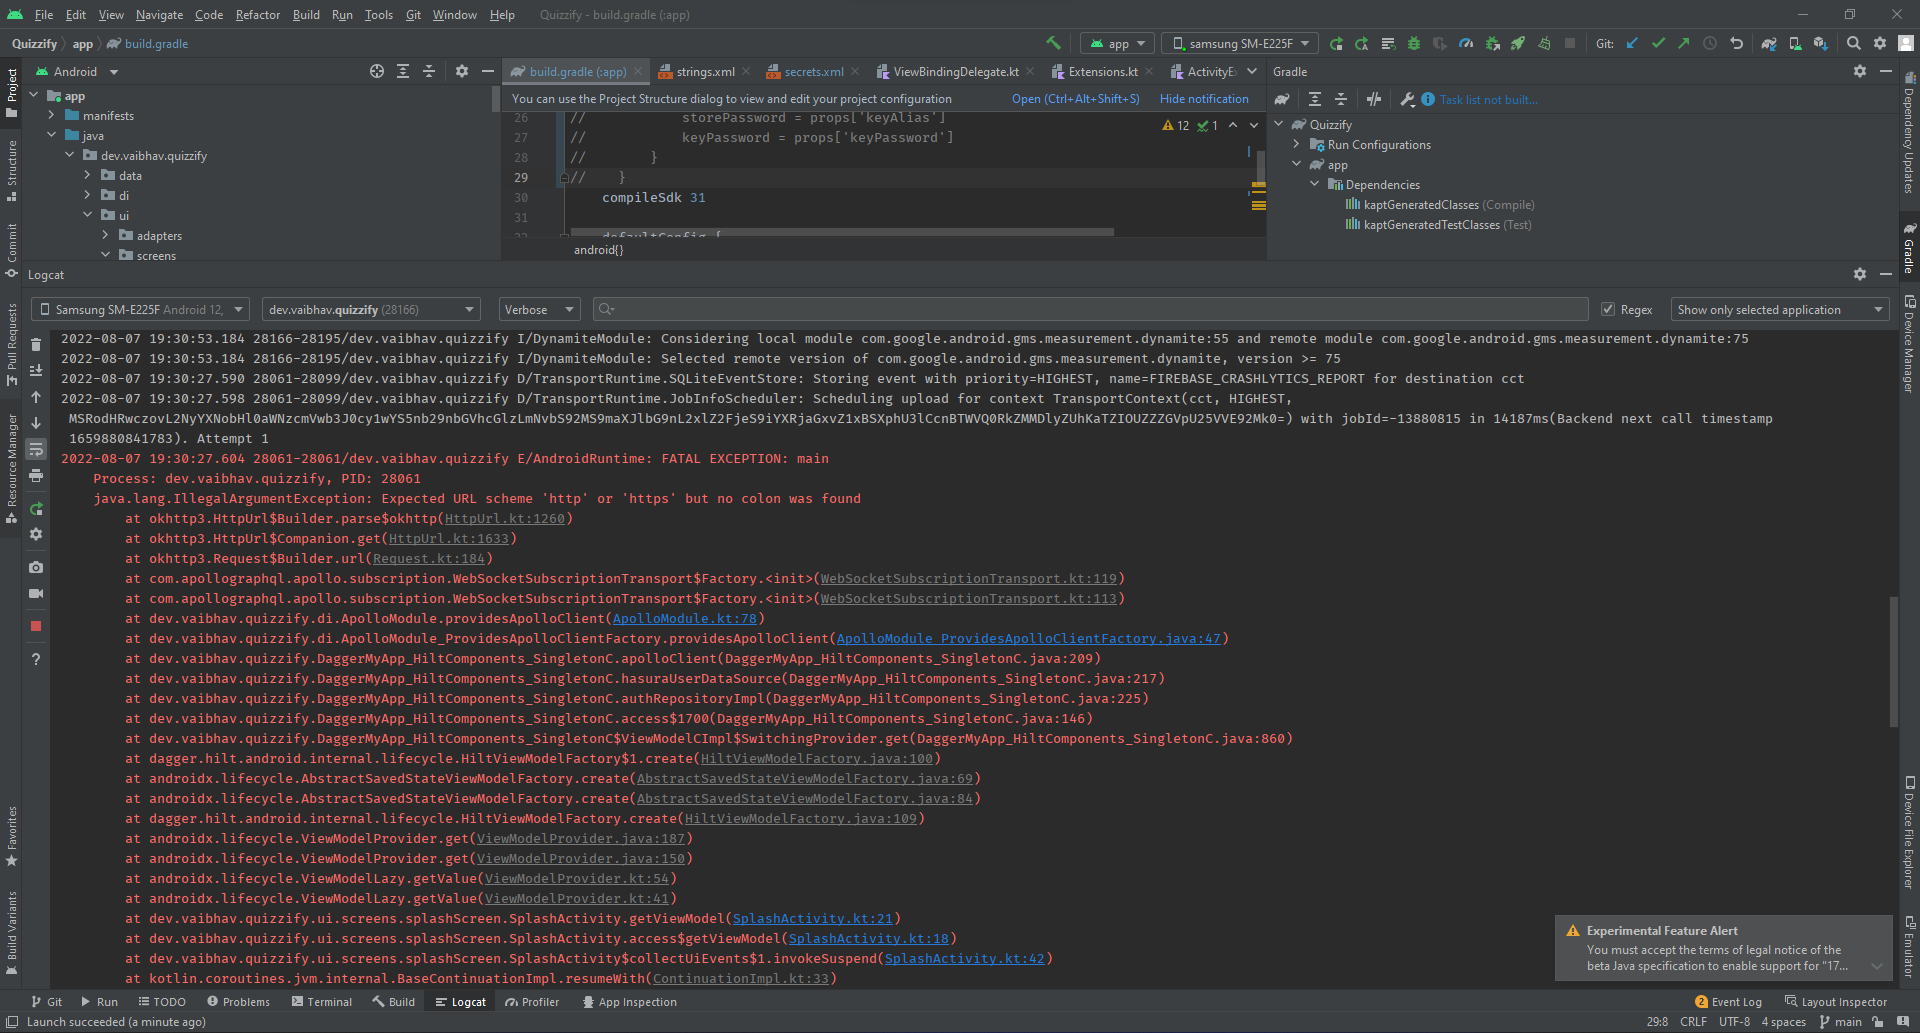
Task: Open the Logcat Samsung SM-E225F Android 12 dropdown
Action: (x=141, y=309)
